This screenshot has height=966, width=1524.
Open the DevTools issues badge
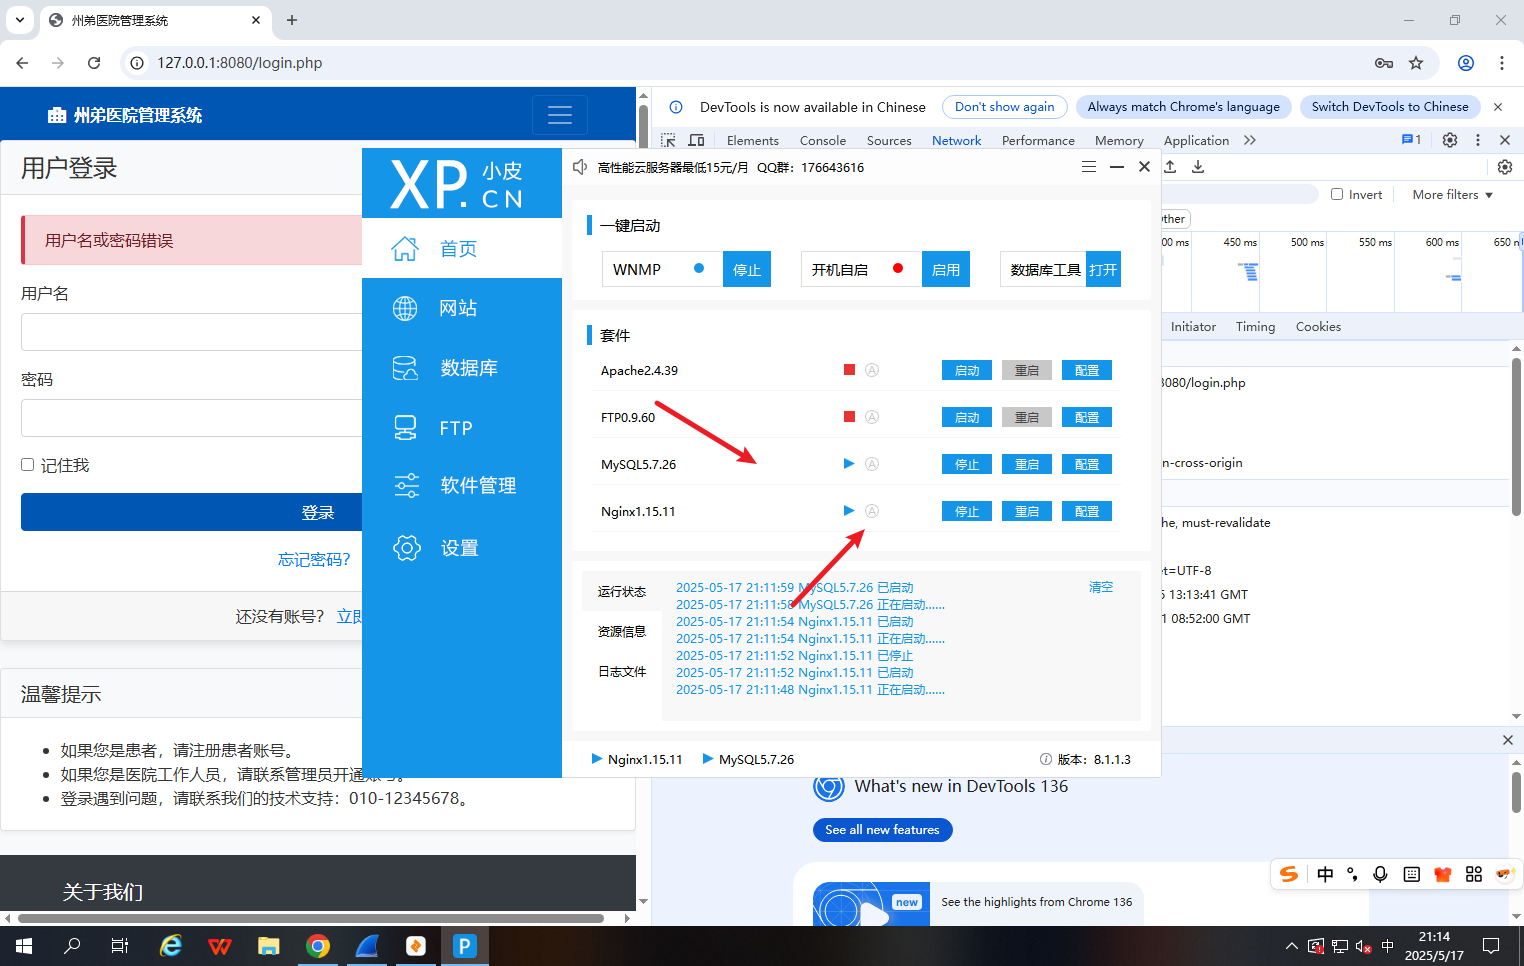(x=1411, y=140)
